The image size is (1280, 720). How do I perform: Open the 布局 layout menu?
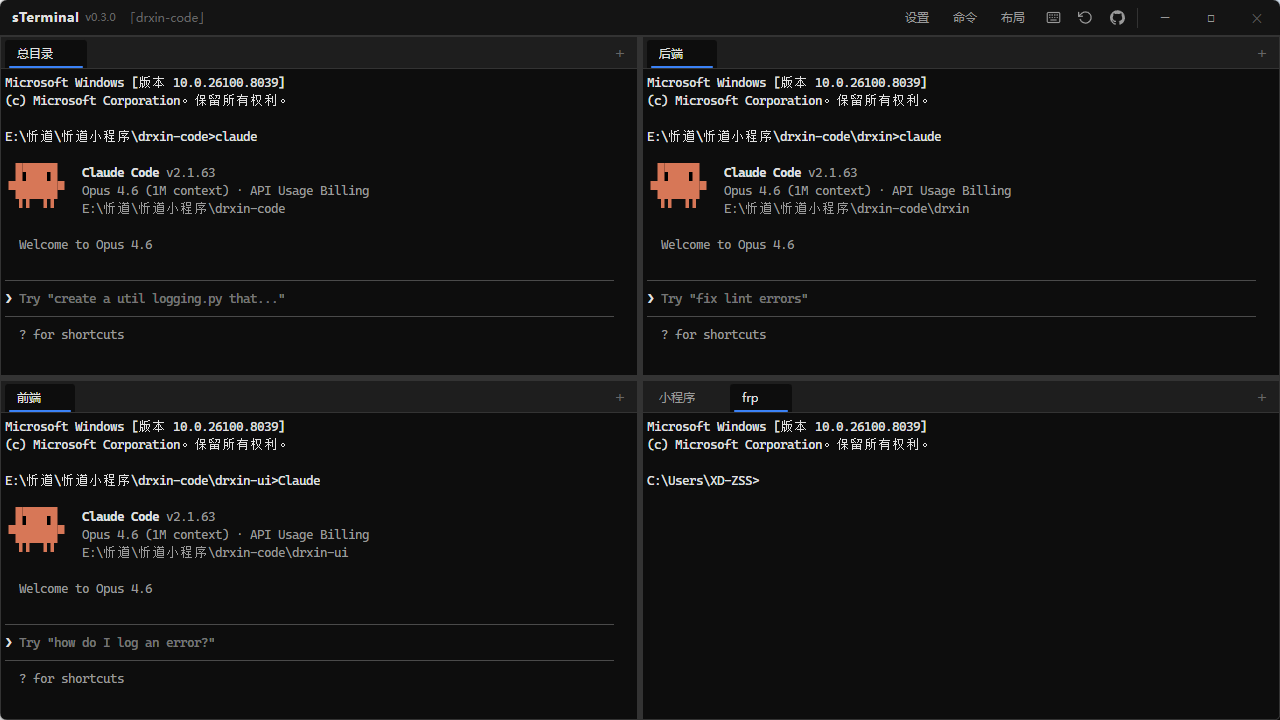[x=1013, y=18]
